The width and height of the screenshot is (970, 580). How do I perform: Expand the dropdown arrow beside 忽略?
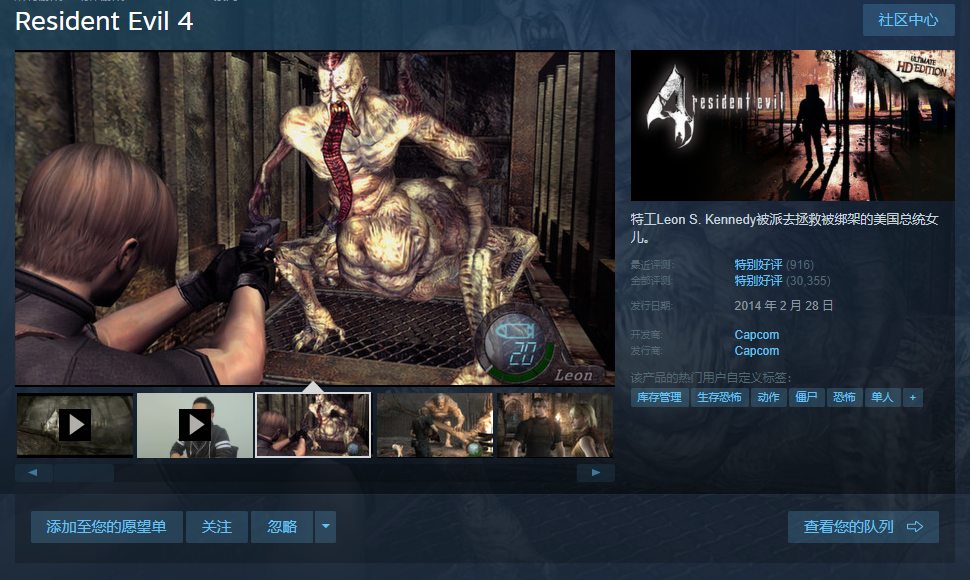tap(325, 527)
